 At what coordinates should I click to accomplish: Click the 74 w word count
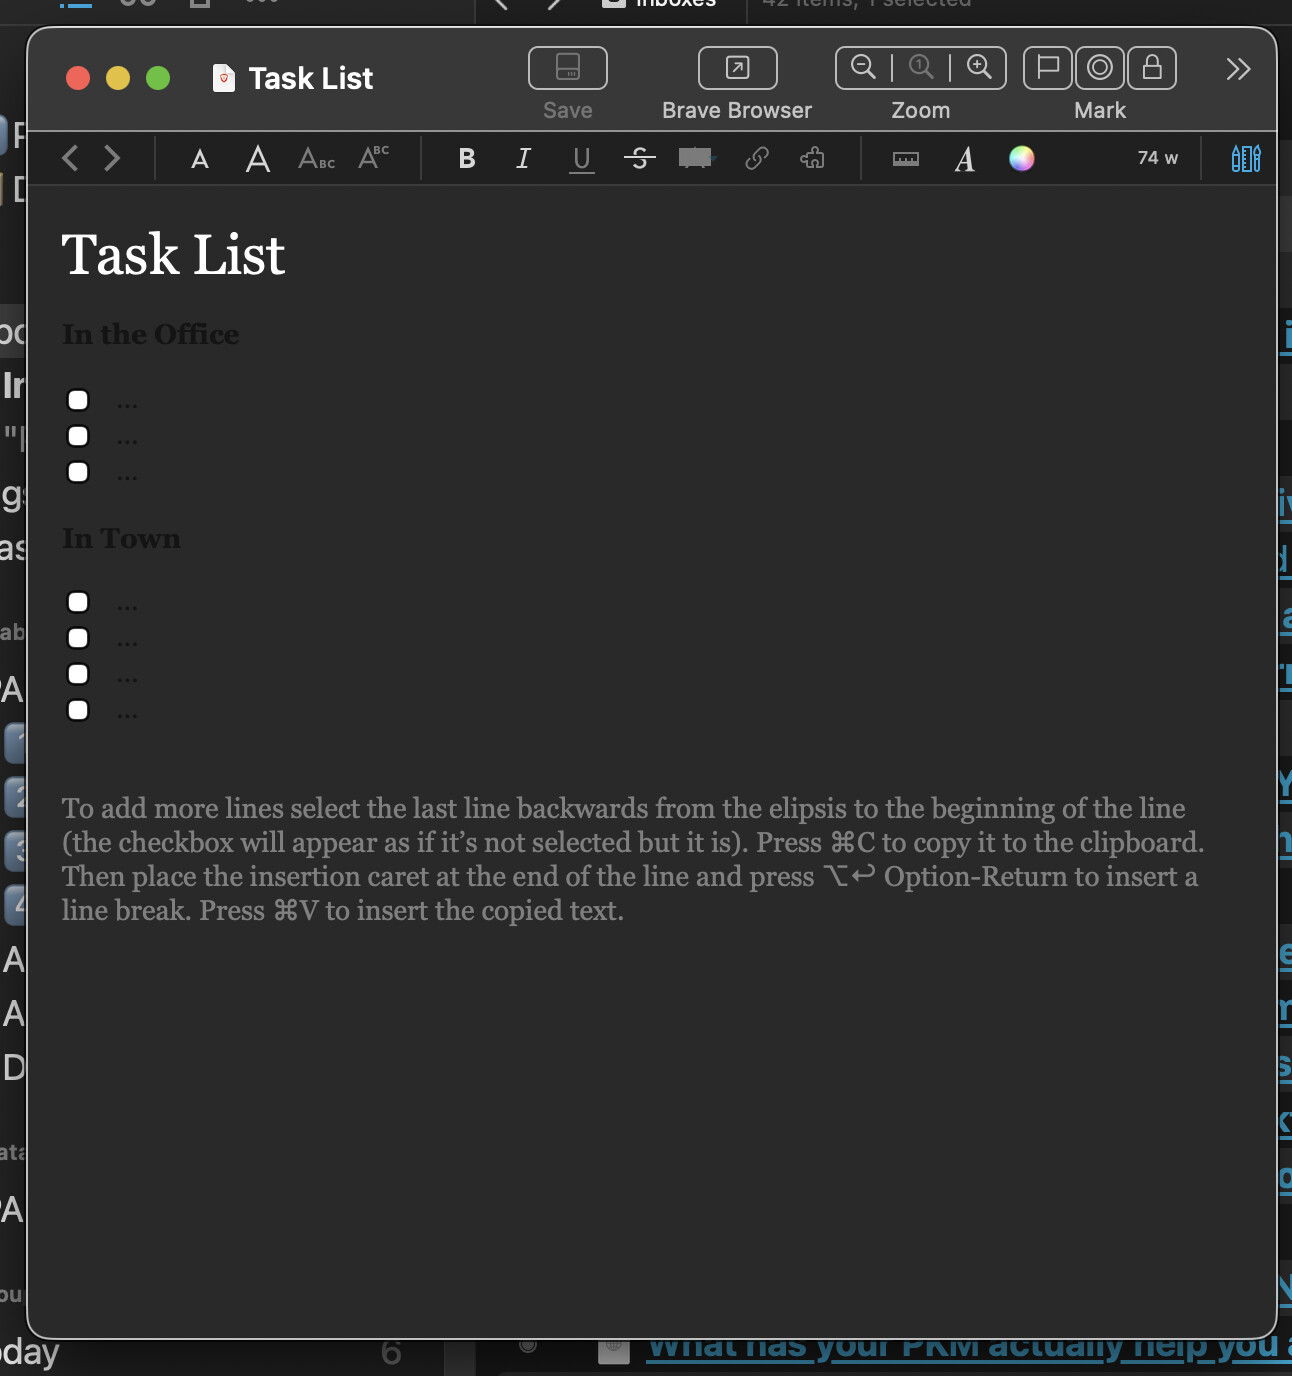pyautogui.click(x=1157, y=158)
